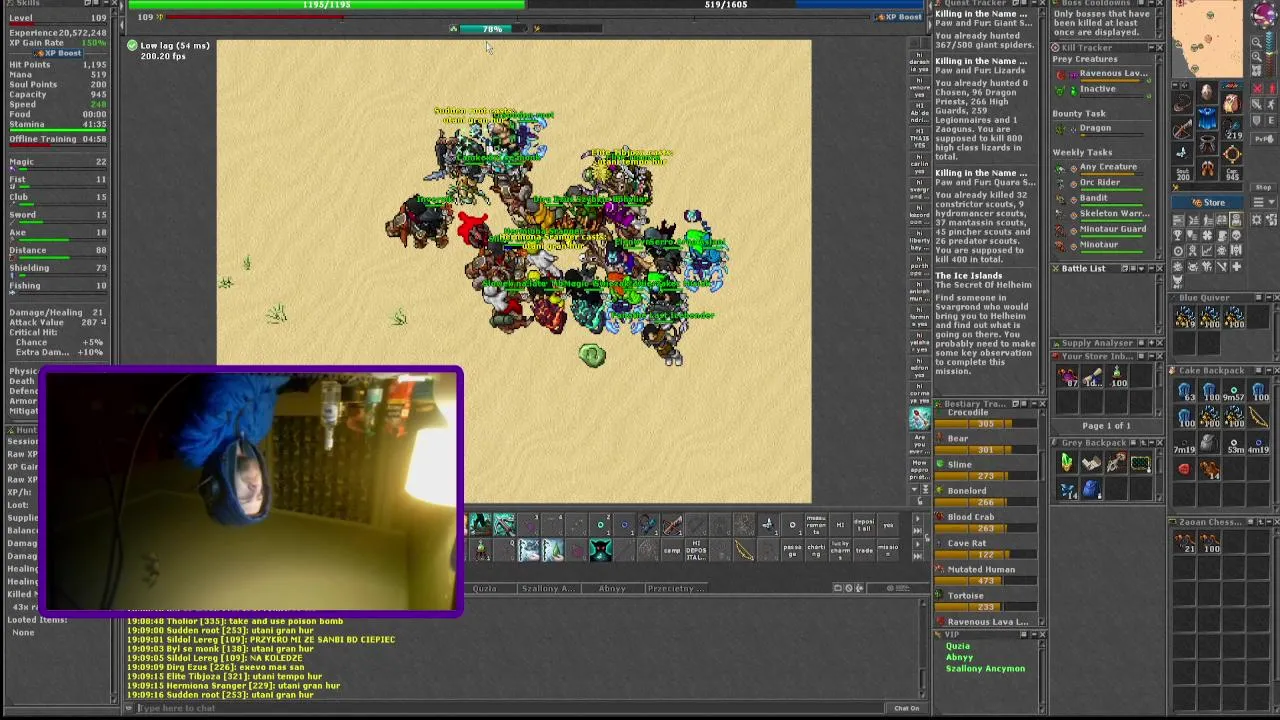Toggle the shield defensive stance button
Screen dimensions: 1280x720
[1256, 121]
